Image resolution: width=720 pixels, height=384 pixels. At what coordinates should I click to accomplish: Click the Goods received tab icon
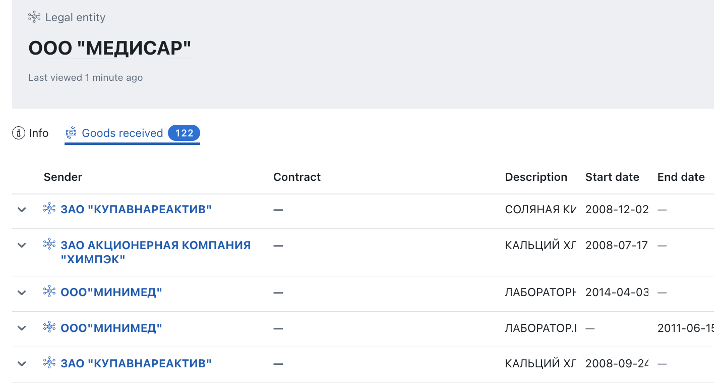coord(71,133)
